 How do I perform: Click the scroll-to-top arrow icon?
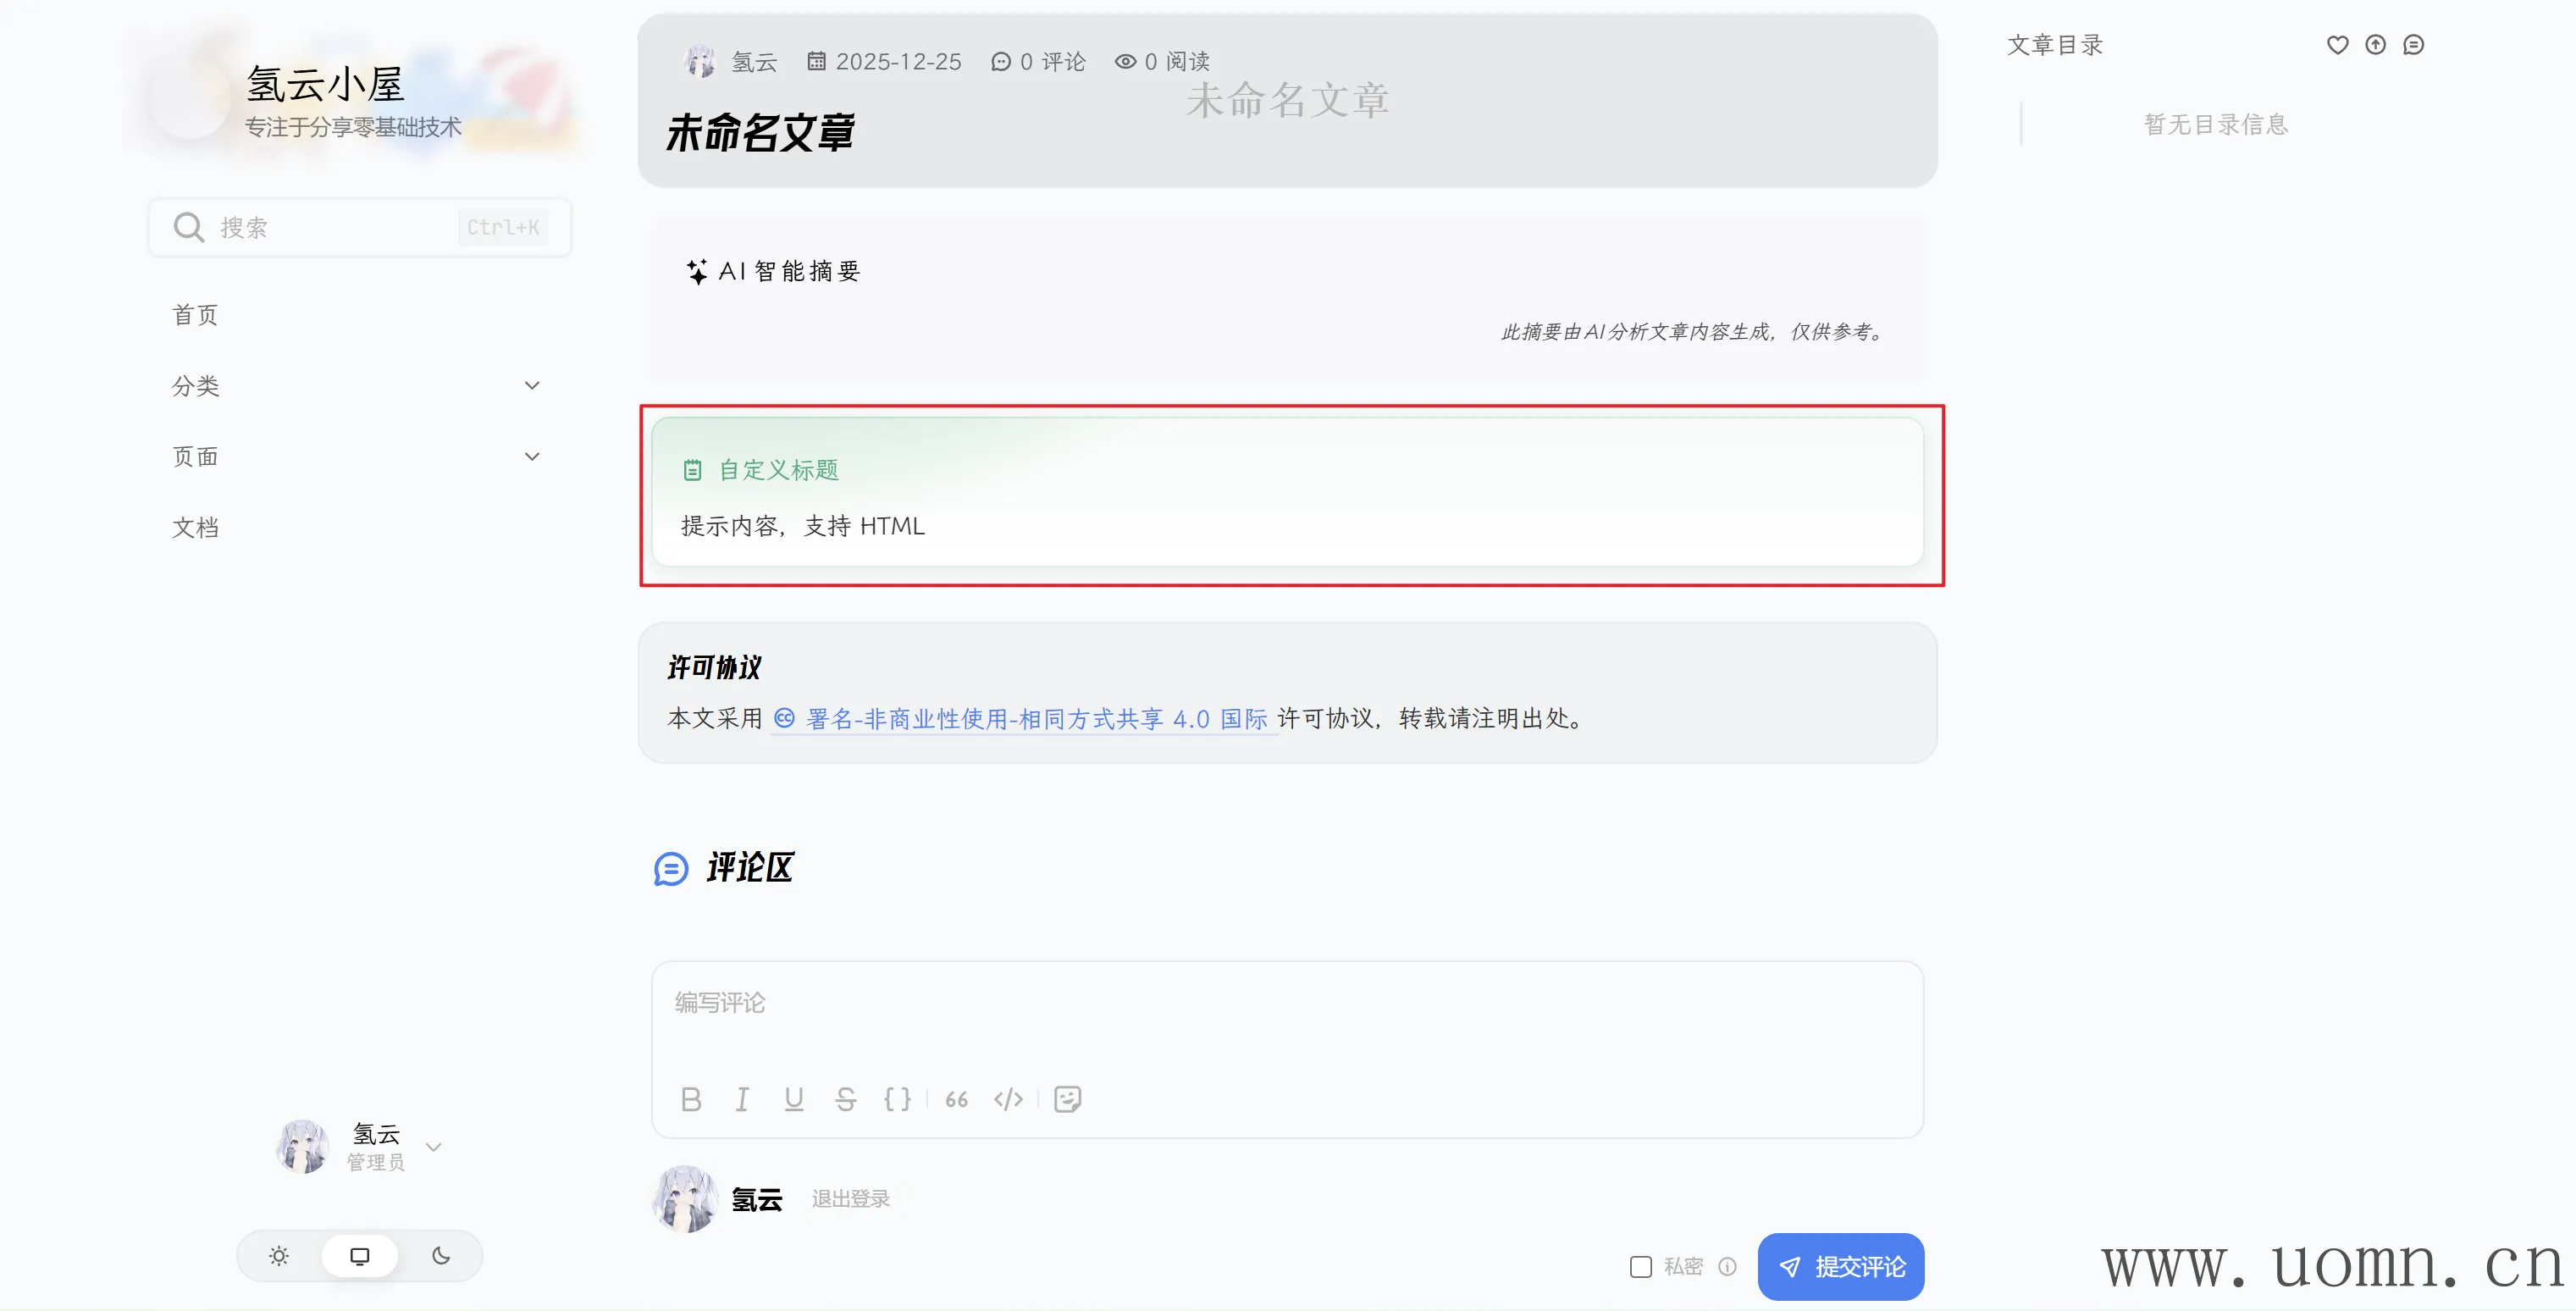2375,45
